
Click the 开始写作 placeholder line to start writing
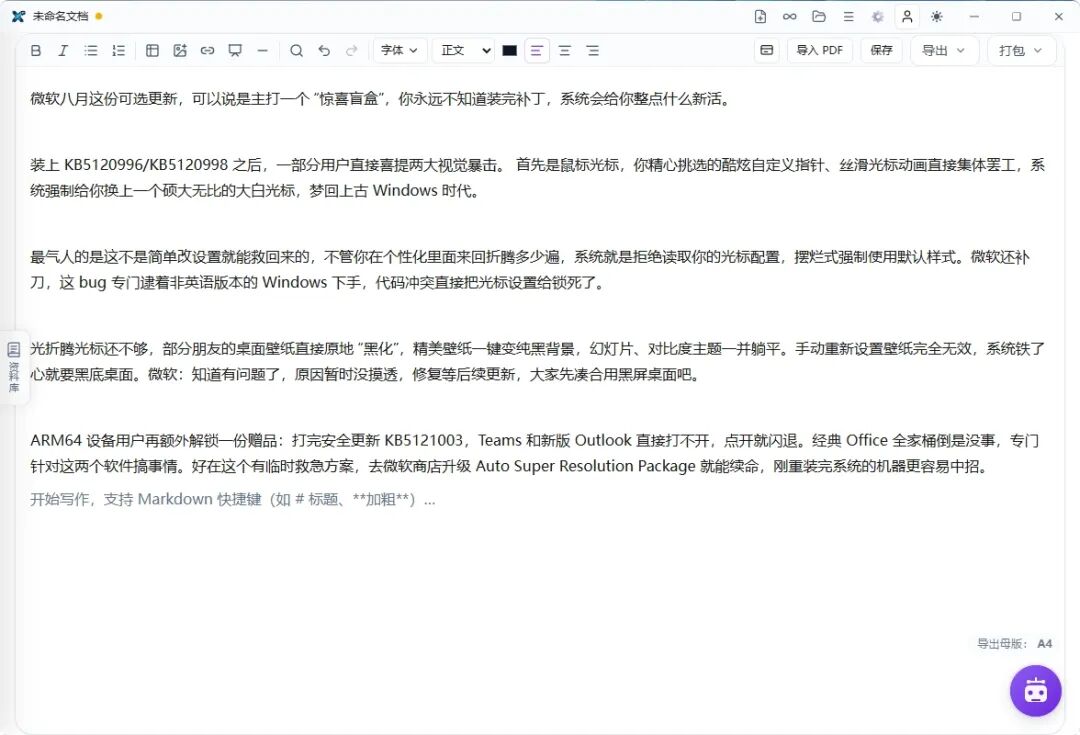click(233, 499)
